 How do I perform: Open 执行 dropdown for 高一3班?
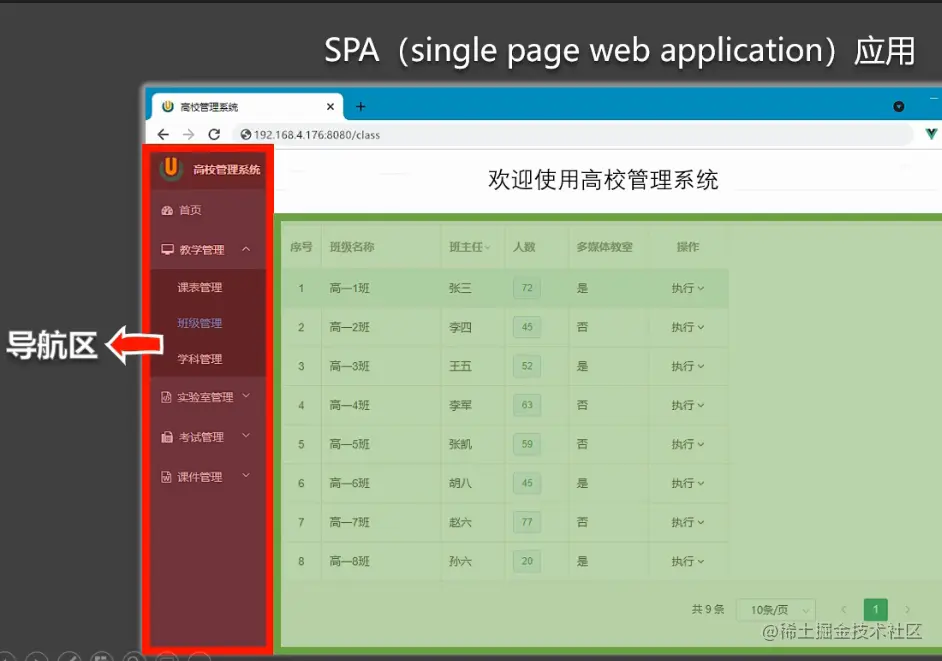tap(687, 366)
